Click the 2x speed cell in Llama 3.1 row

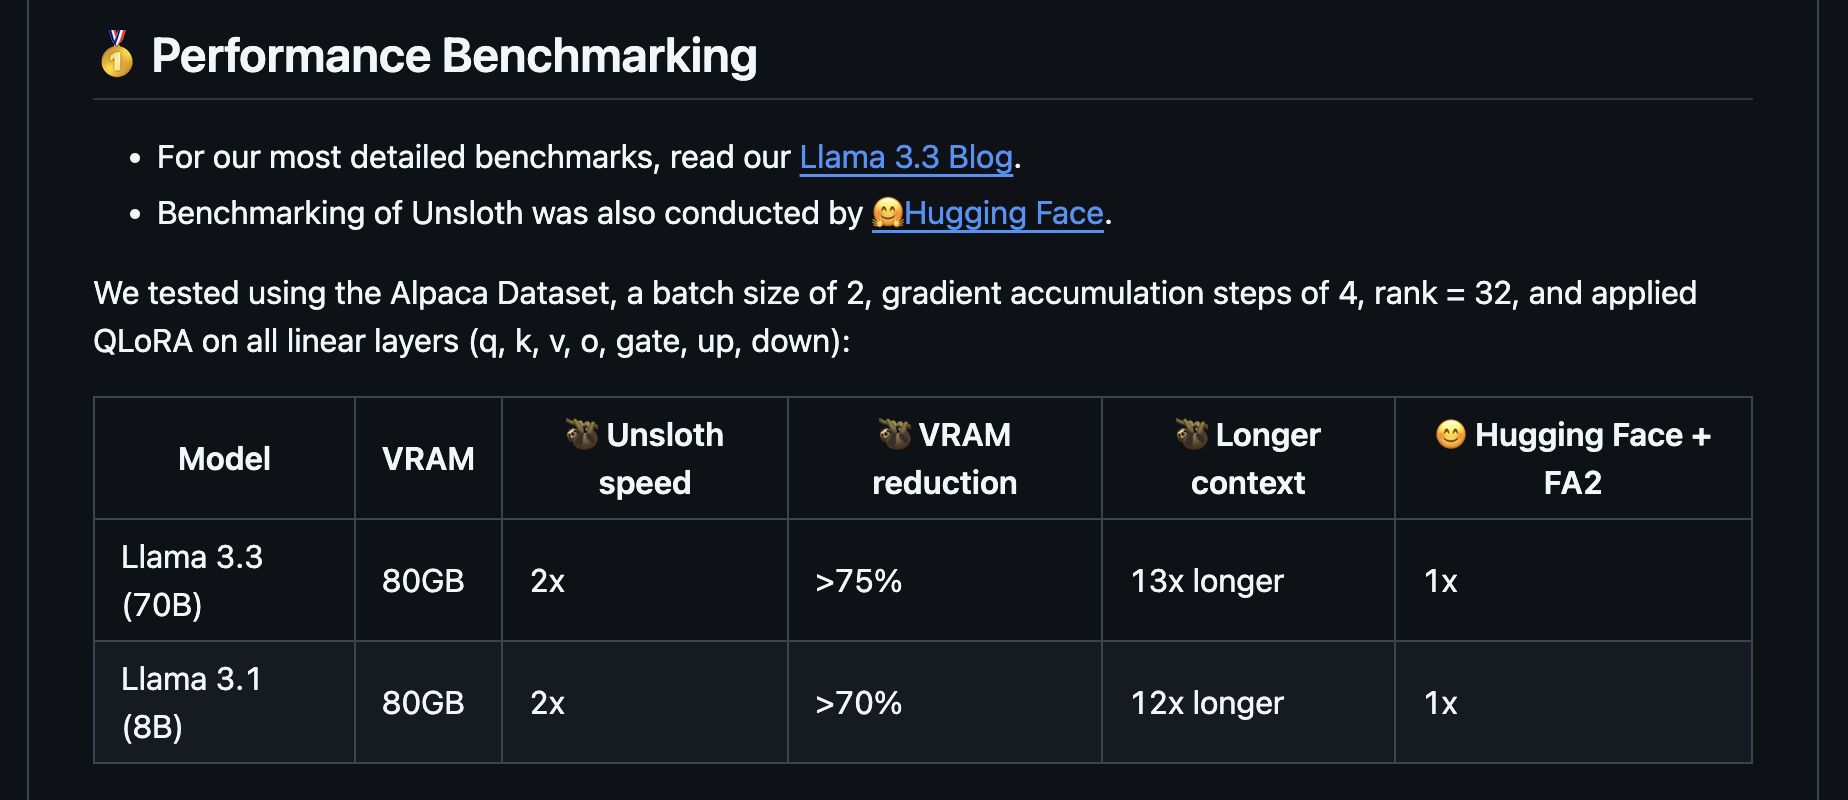coord(644,702)
